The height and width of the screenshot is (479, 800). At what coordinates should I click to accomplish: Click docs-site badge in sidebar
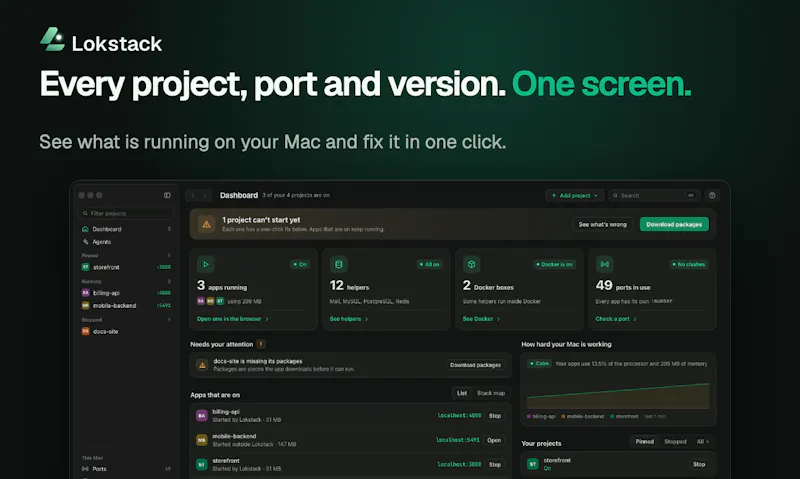tap(86, 331)
